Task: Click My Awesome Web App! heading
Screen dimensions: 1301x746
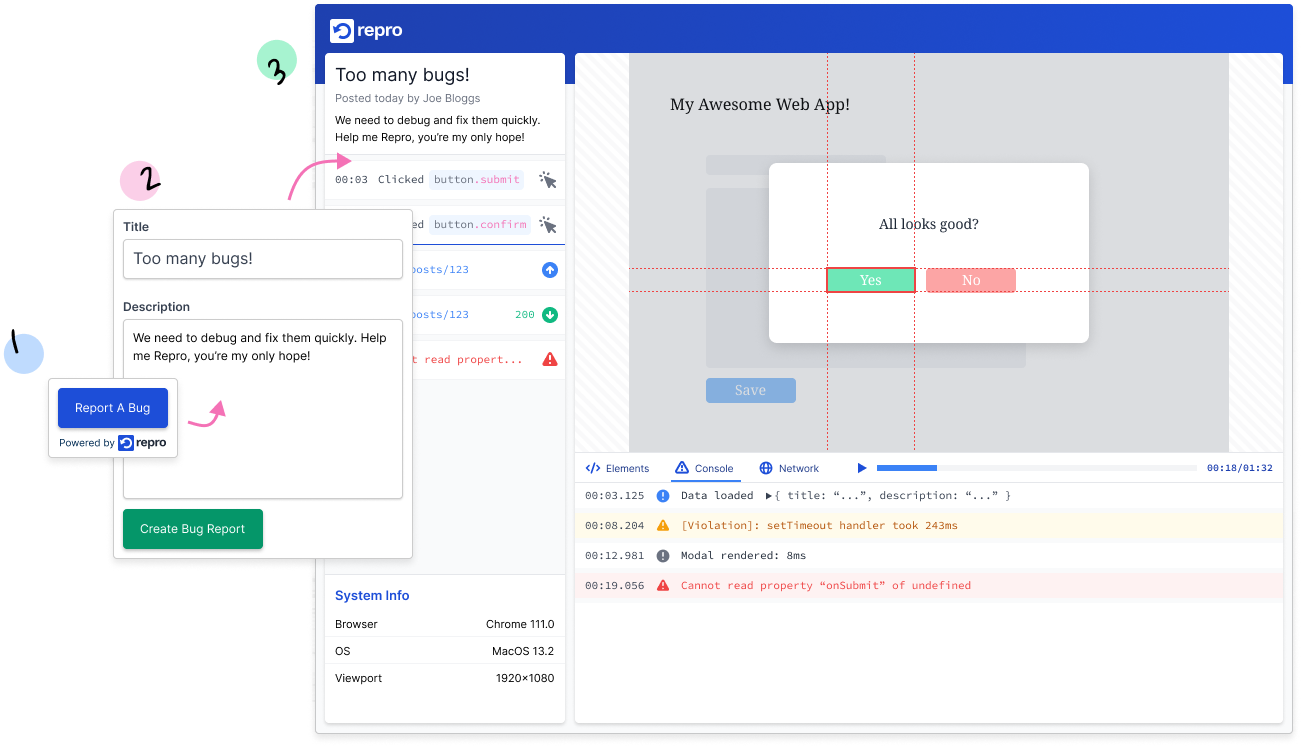Action: click(x=760, y=104)
